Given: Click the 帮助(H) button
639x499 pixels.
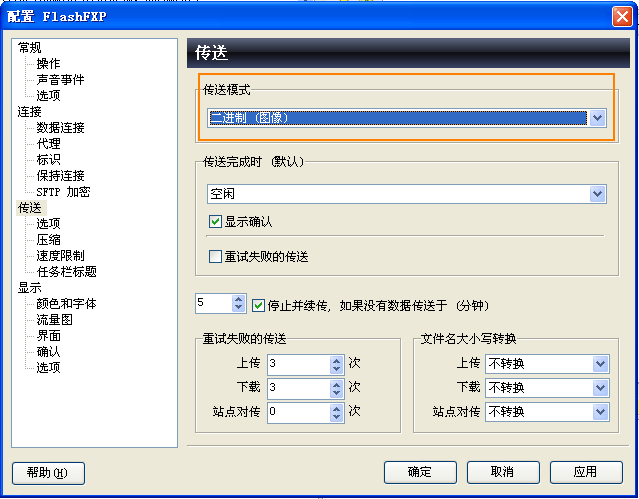Looking at the screenshot, I should pyautogui.click(x=48, y=473).
